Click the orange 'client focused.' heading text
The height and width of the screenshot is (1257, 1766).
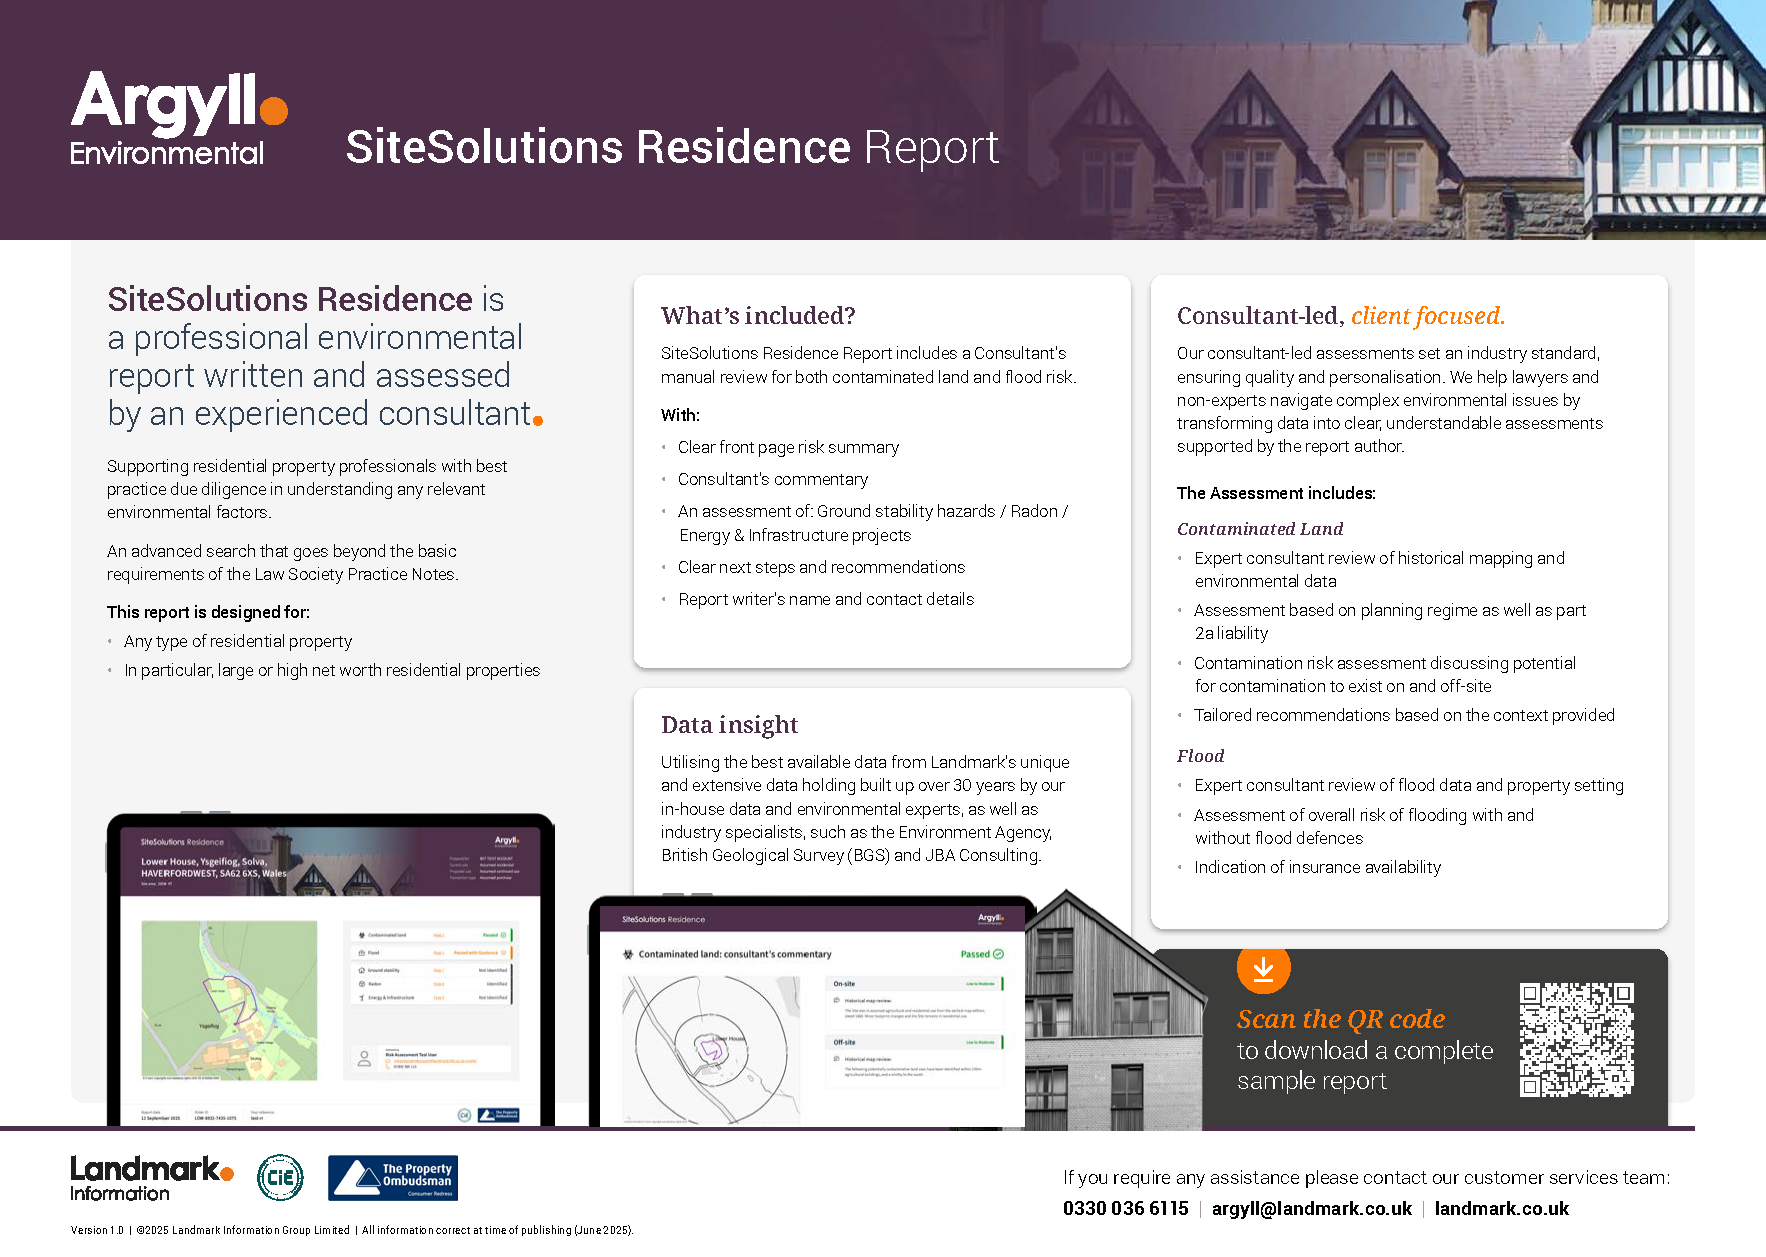1427,316
